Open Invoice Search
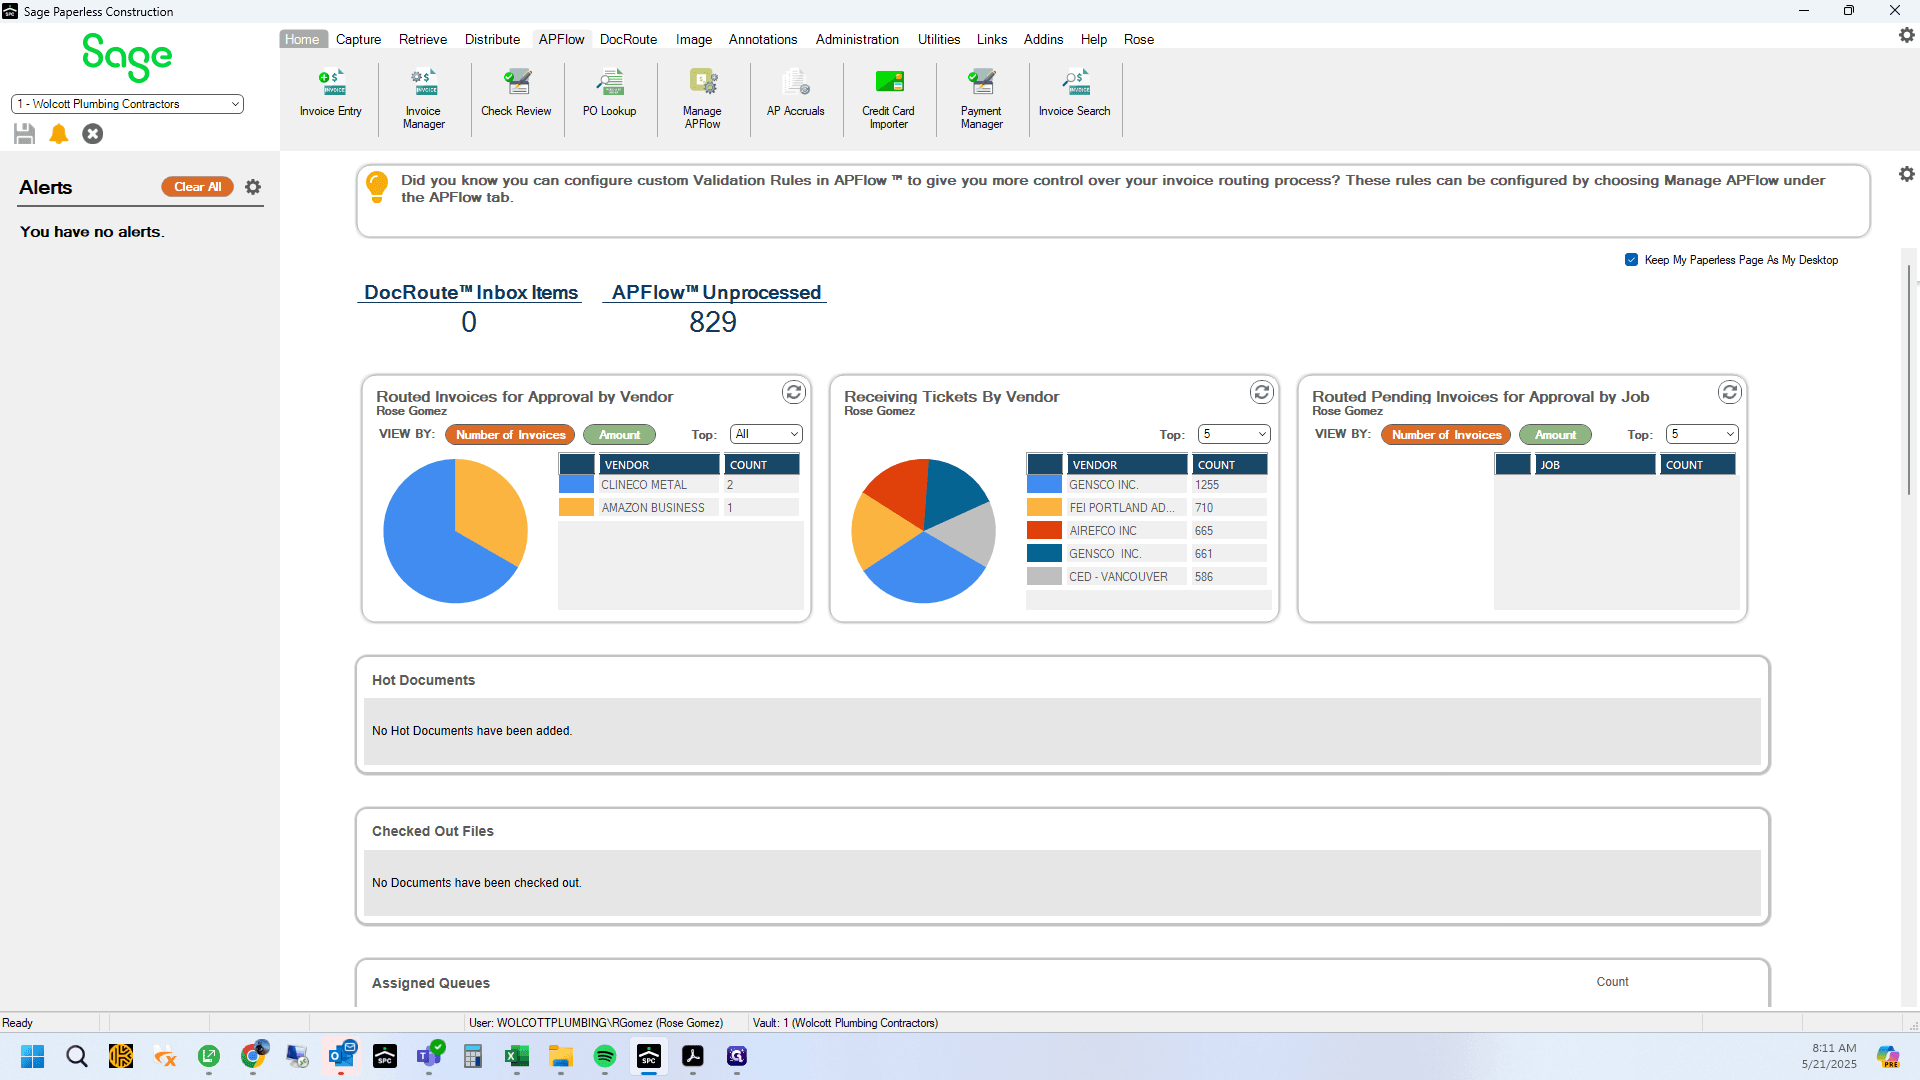 point(1075,93)
